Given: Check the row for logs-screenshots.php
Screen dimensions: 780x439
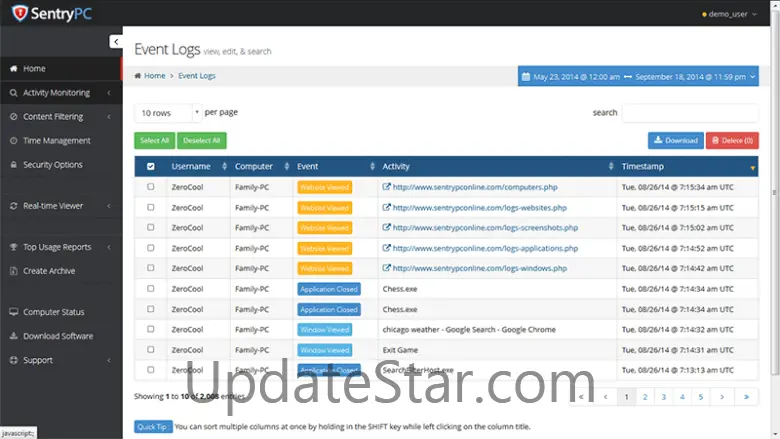Looking at the screenshot, I should point(151,227).
